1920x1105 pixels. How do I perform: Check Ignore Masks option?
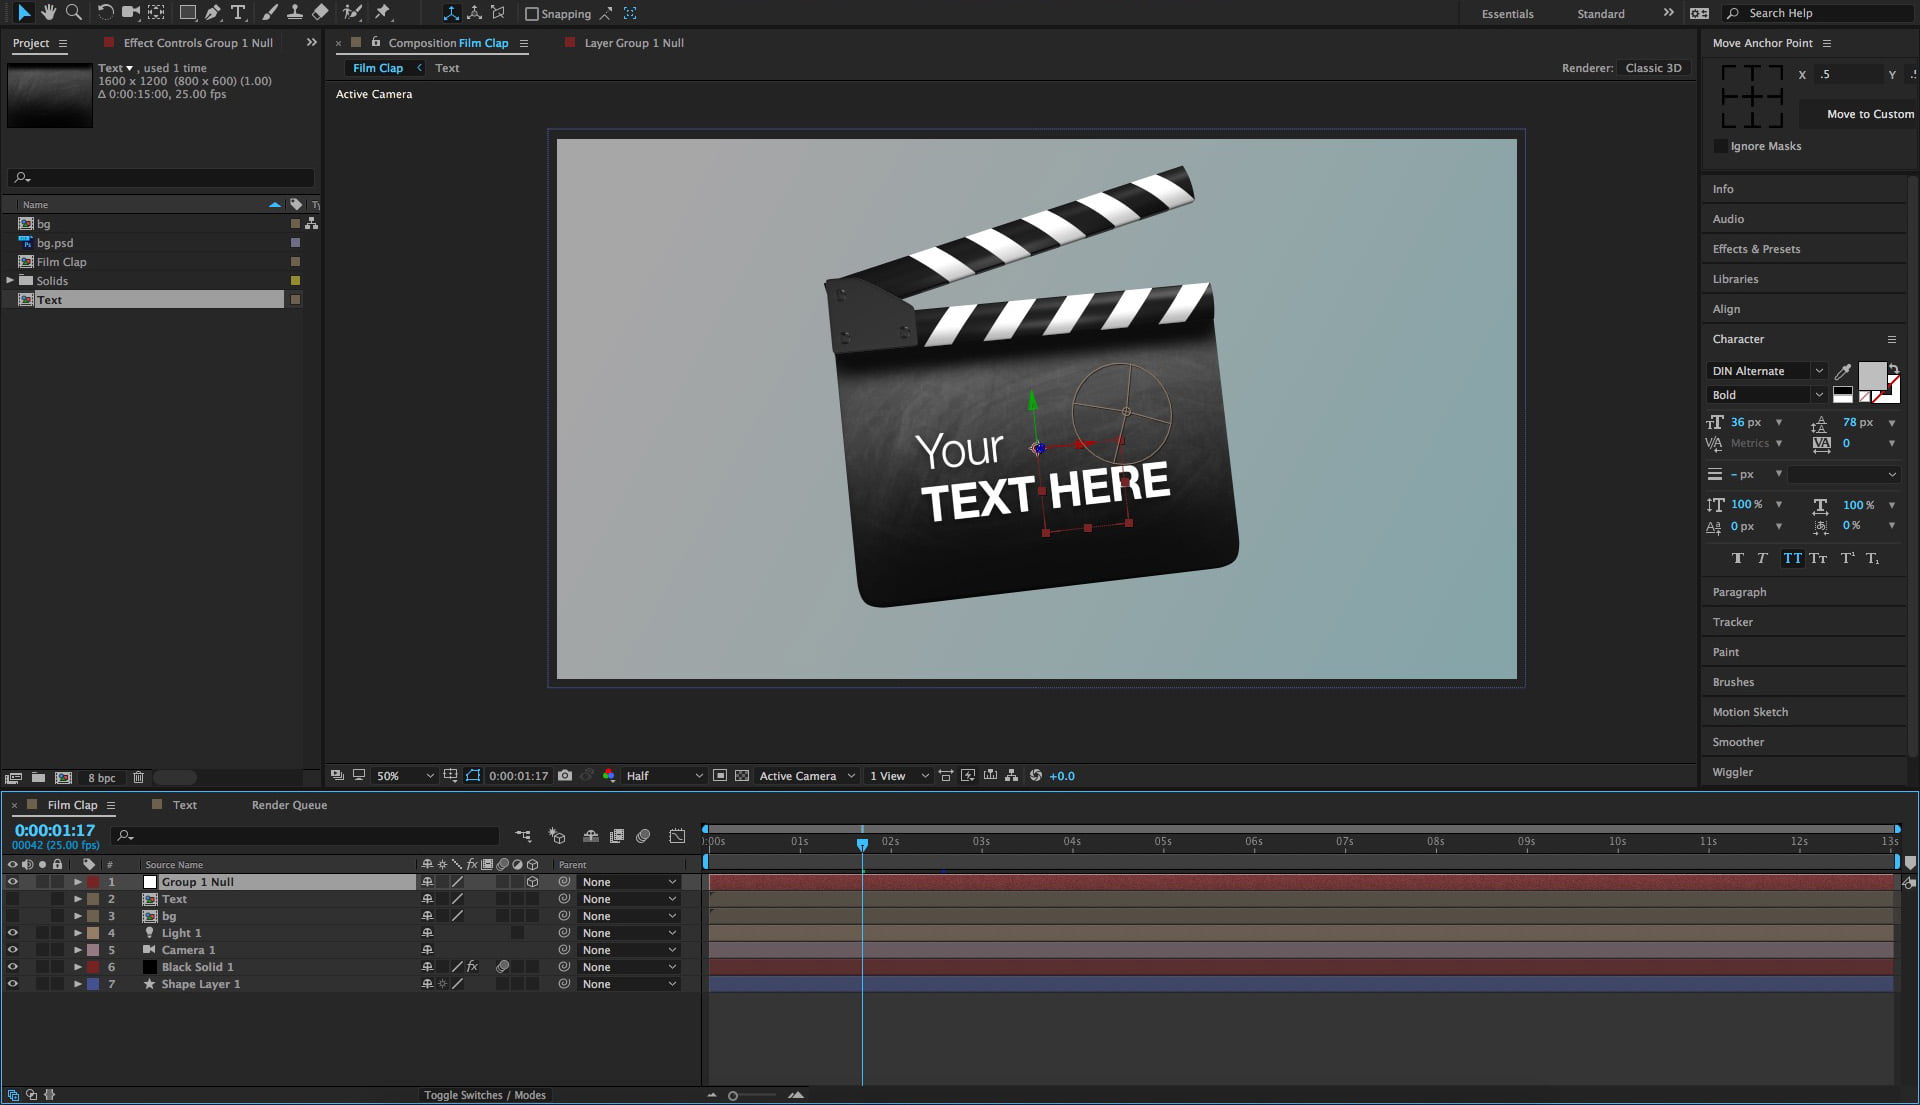1720,146
